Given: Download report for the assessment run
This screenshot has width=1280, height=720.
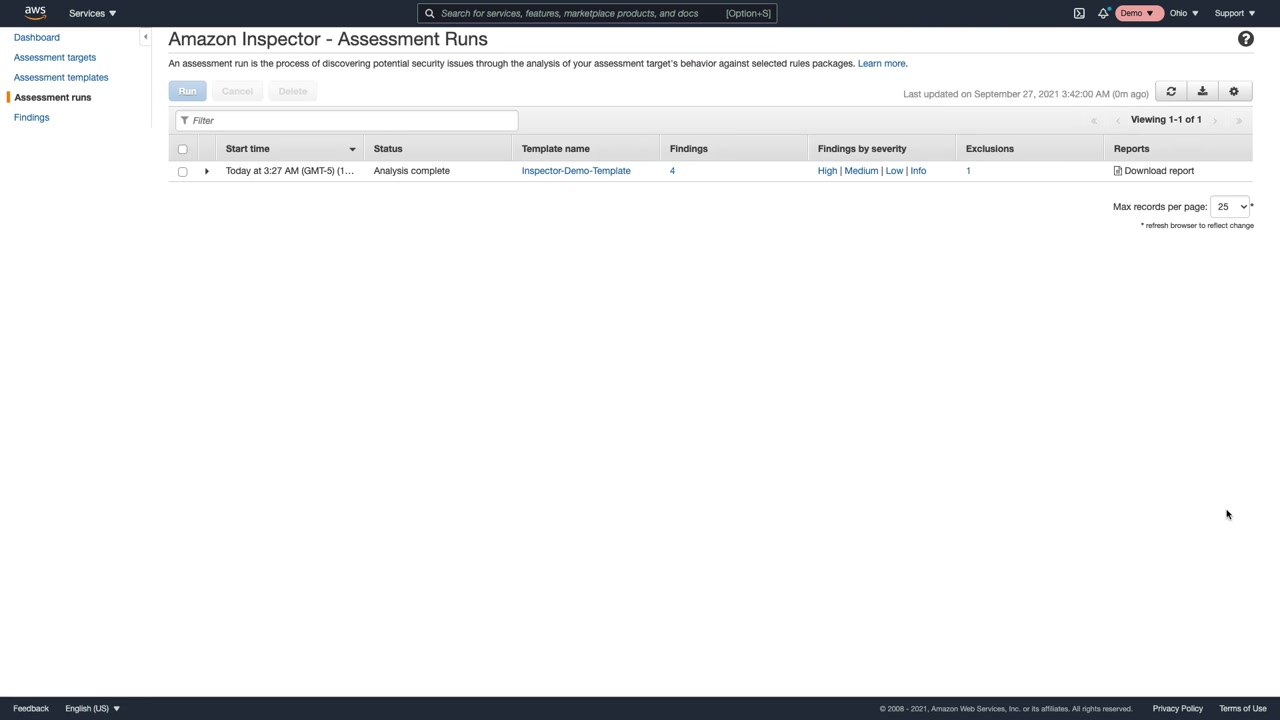Looking at the screenshot, I should tap(1154, 171).
